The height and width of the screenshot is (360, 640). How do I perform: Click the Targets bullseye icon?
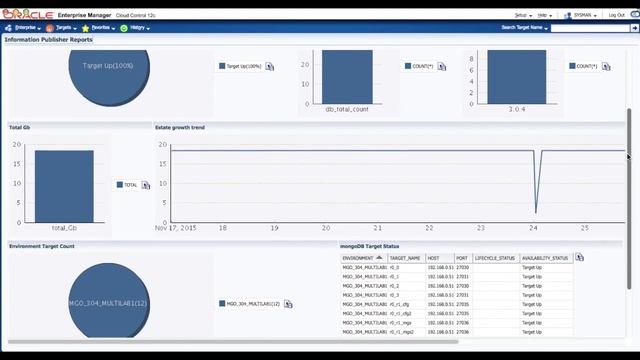click(50, 28)
